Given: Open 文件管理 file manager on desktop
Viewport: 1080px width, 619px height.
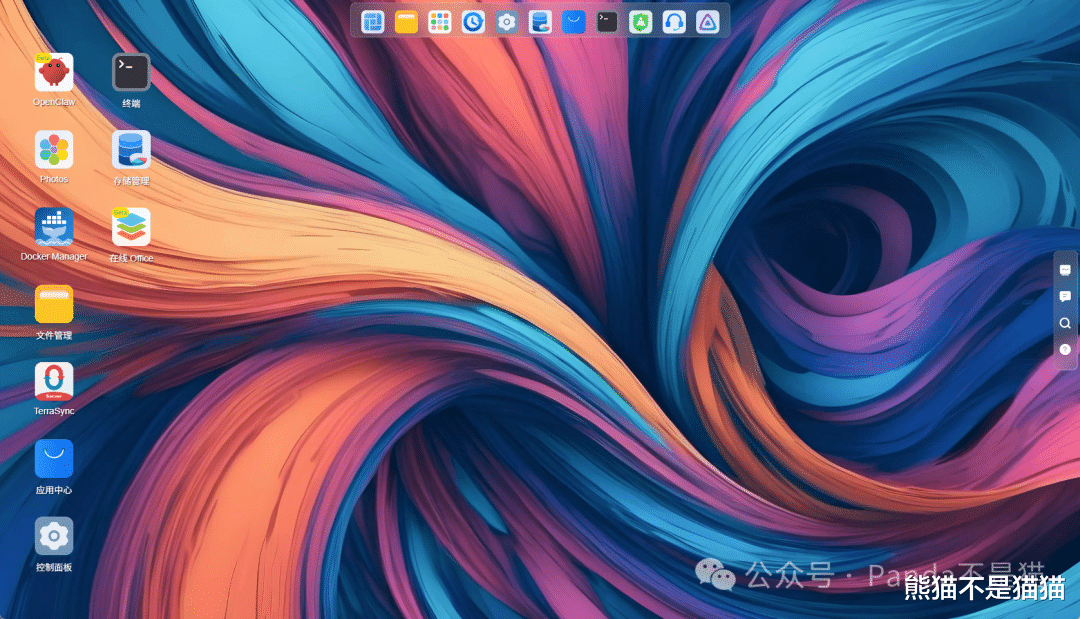Looking at the screenshot, I should (54, 304).
